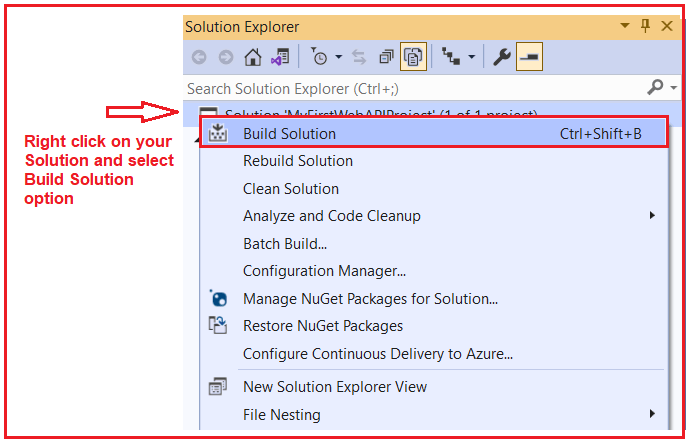The width and height of the screenshot is (686, 443).
Task: Click the Build Solution icon
Action: tap(217, 133)
